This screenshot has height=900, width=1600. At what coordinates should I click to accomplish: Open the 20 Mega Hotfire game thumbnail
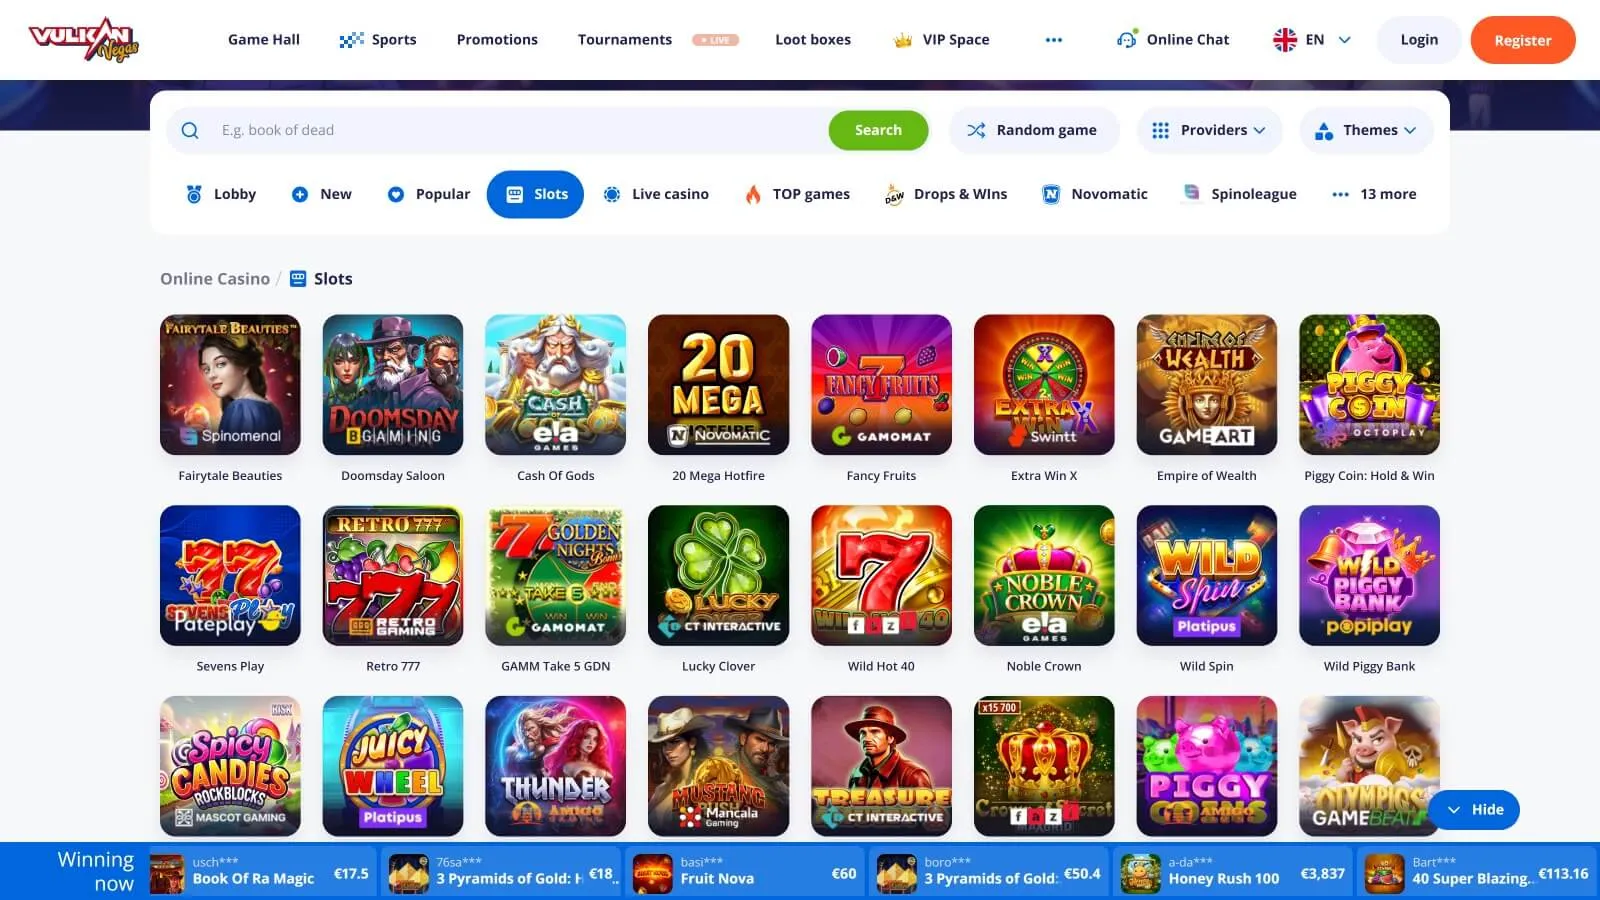click(x=718, y=385)
